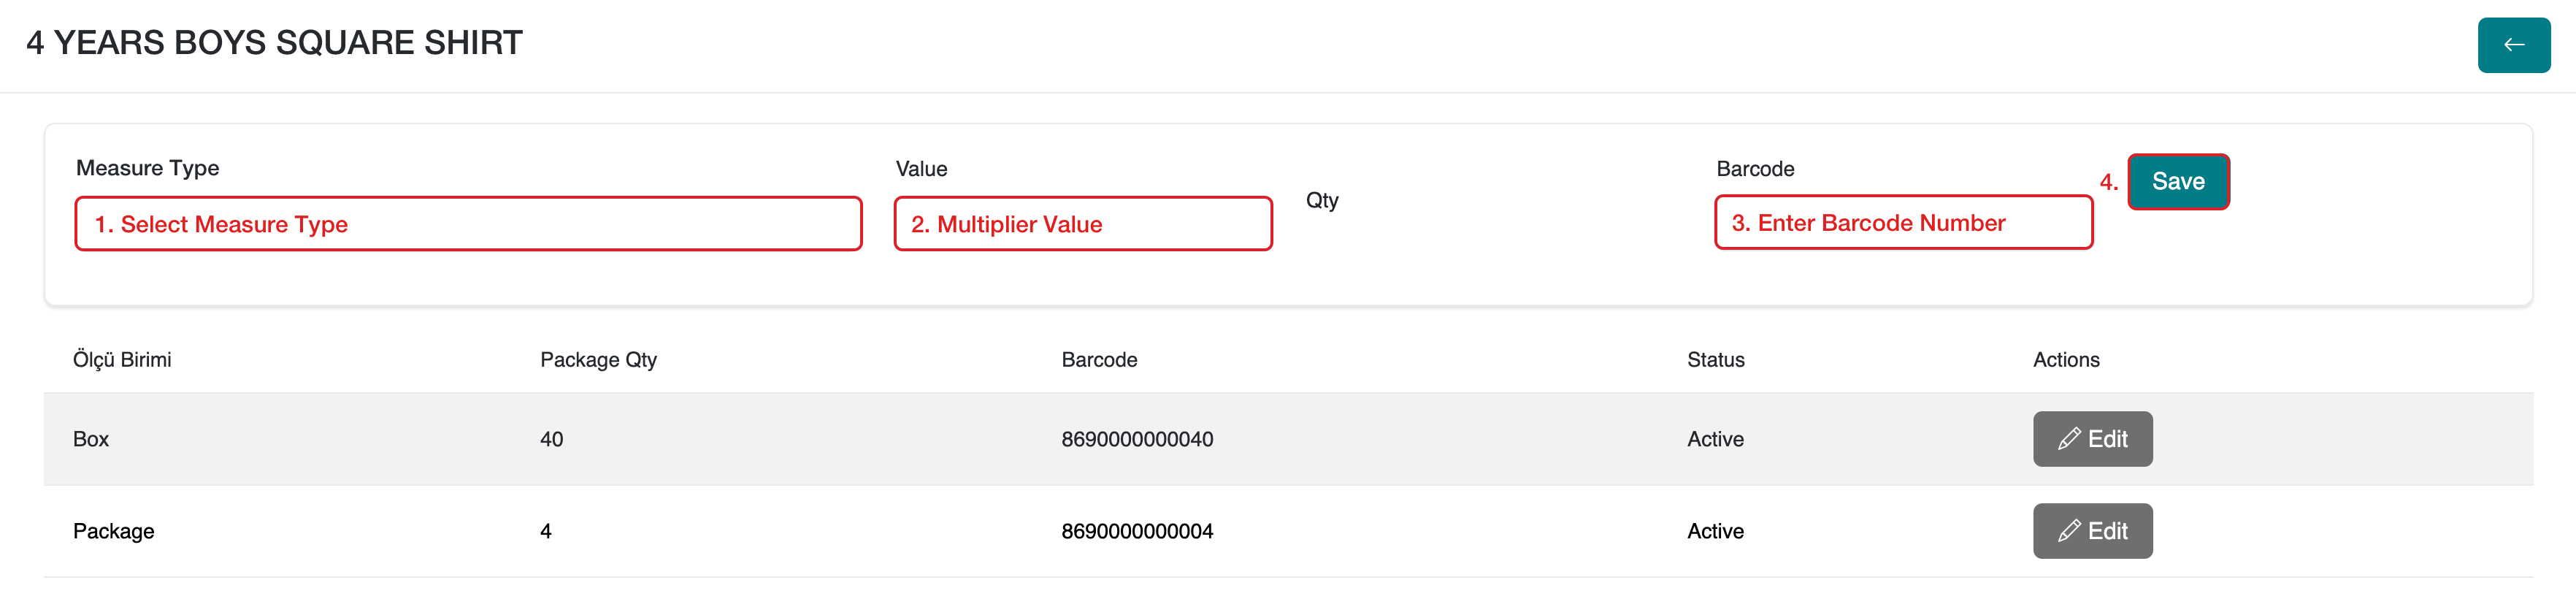Click the pencil icon in the Box row
The image size is (2576, 599).
[x=2069, y=439]
